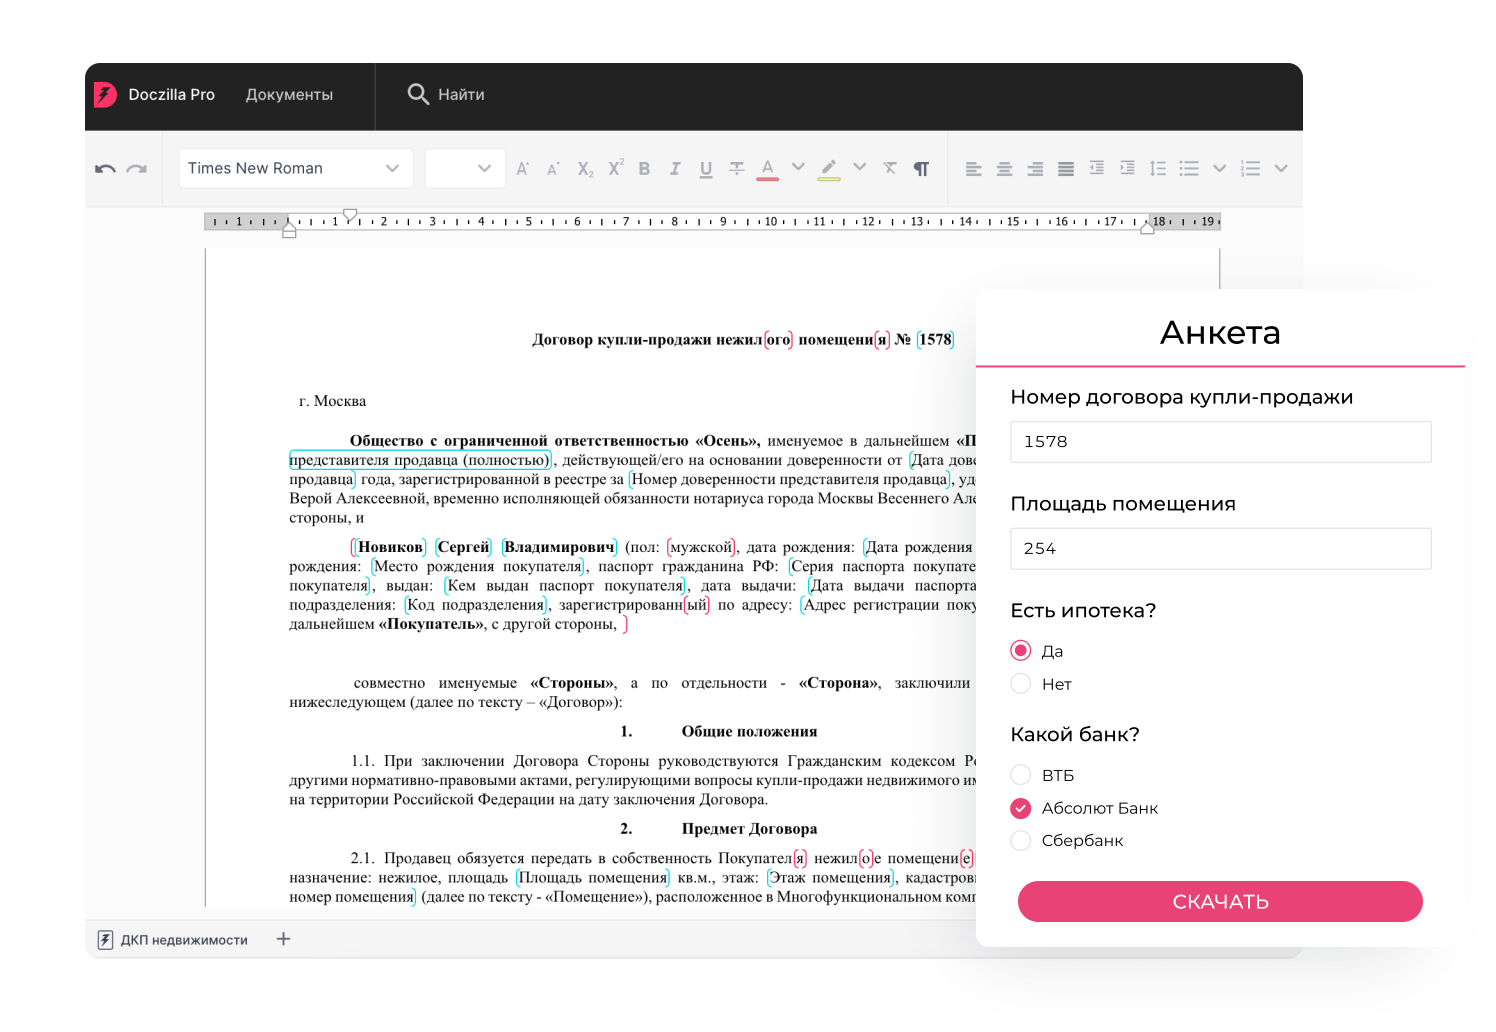Increase paragraph indent
The height and width of the screenshot is (1032, 1496).
pos(1127,168)
